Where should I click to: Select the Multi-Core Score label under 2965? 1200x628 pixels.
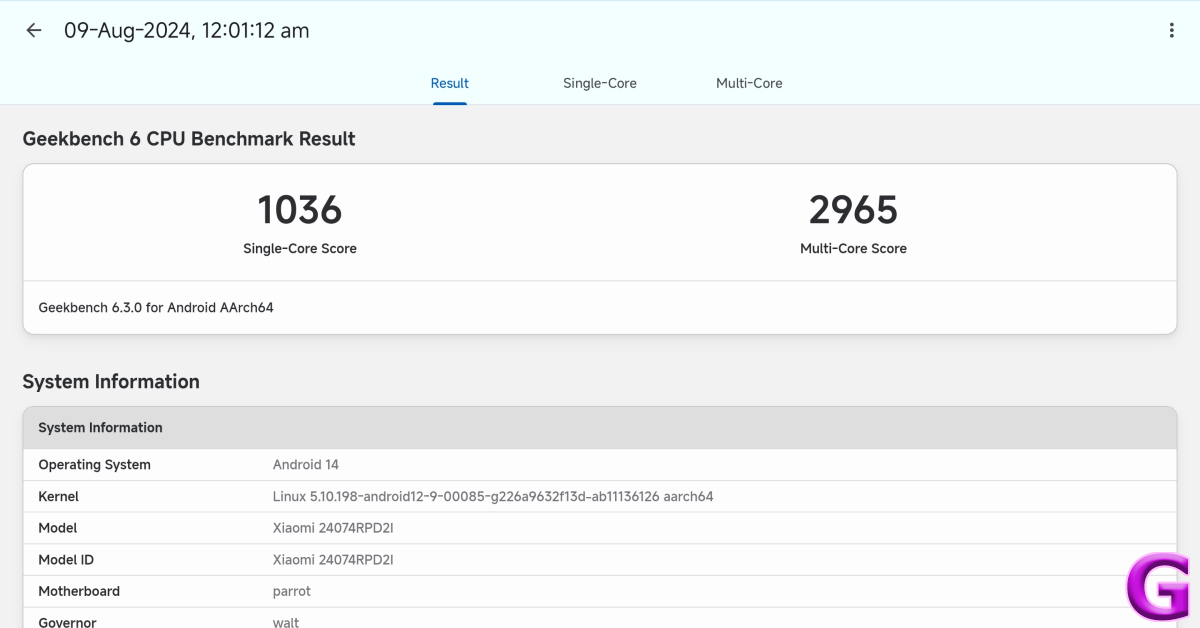click(x=853, y=248)
